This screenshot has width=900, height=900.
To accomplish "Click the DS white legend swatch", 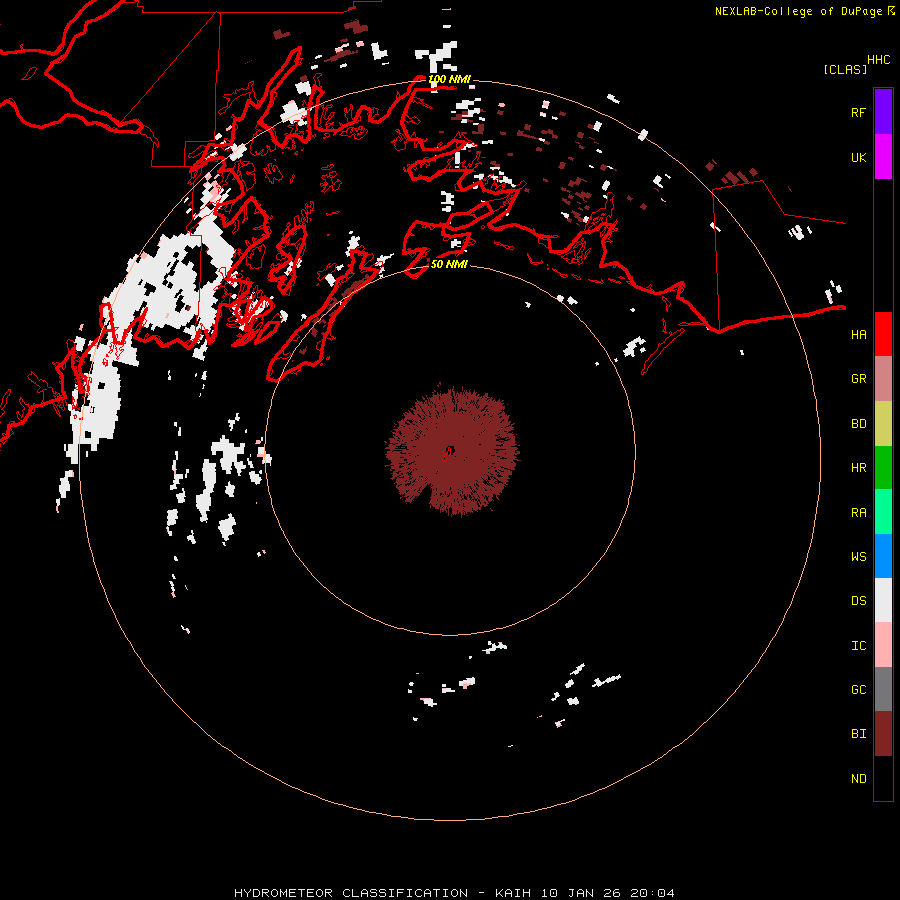I will [883, 600].
